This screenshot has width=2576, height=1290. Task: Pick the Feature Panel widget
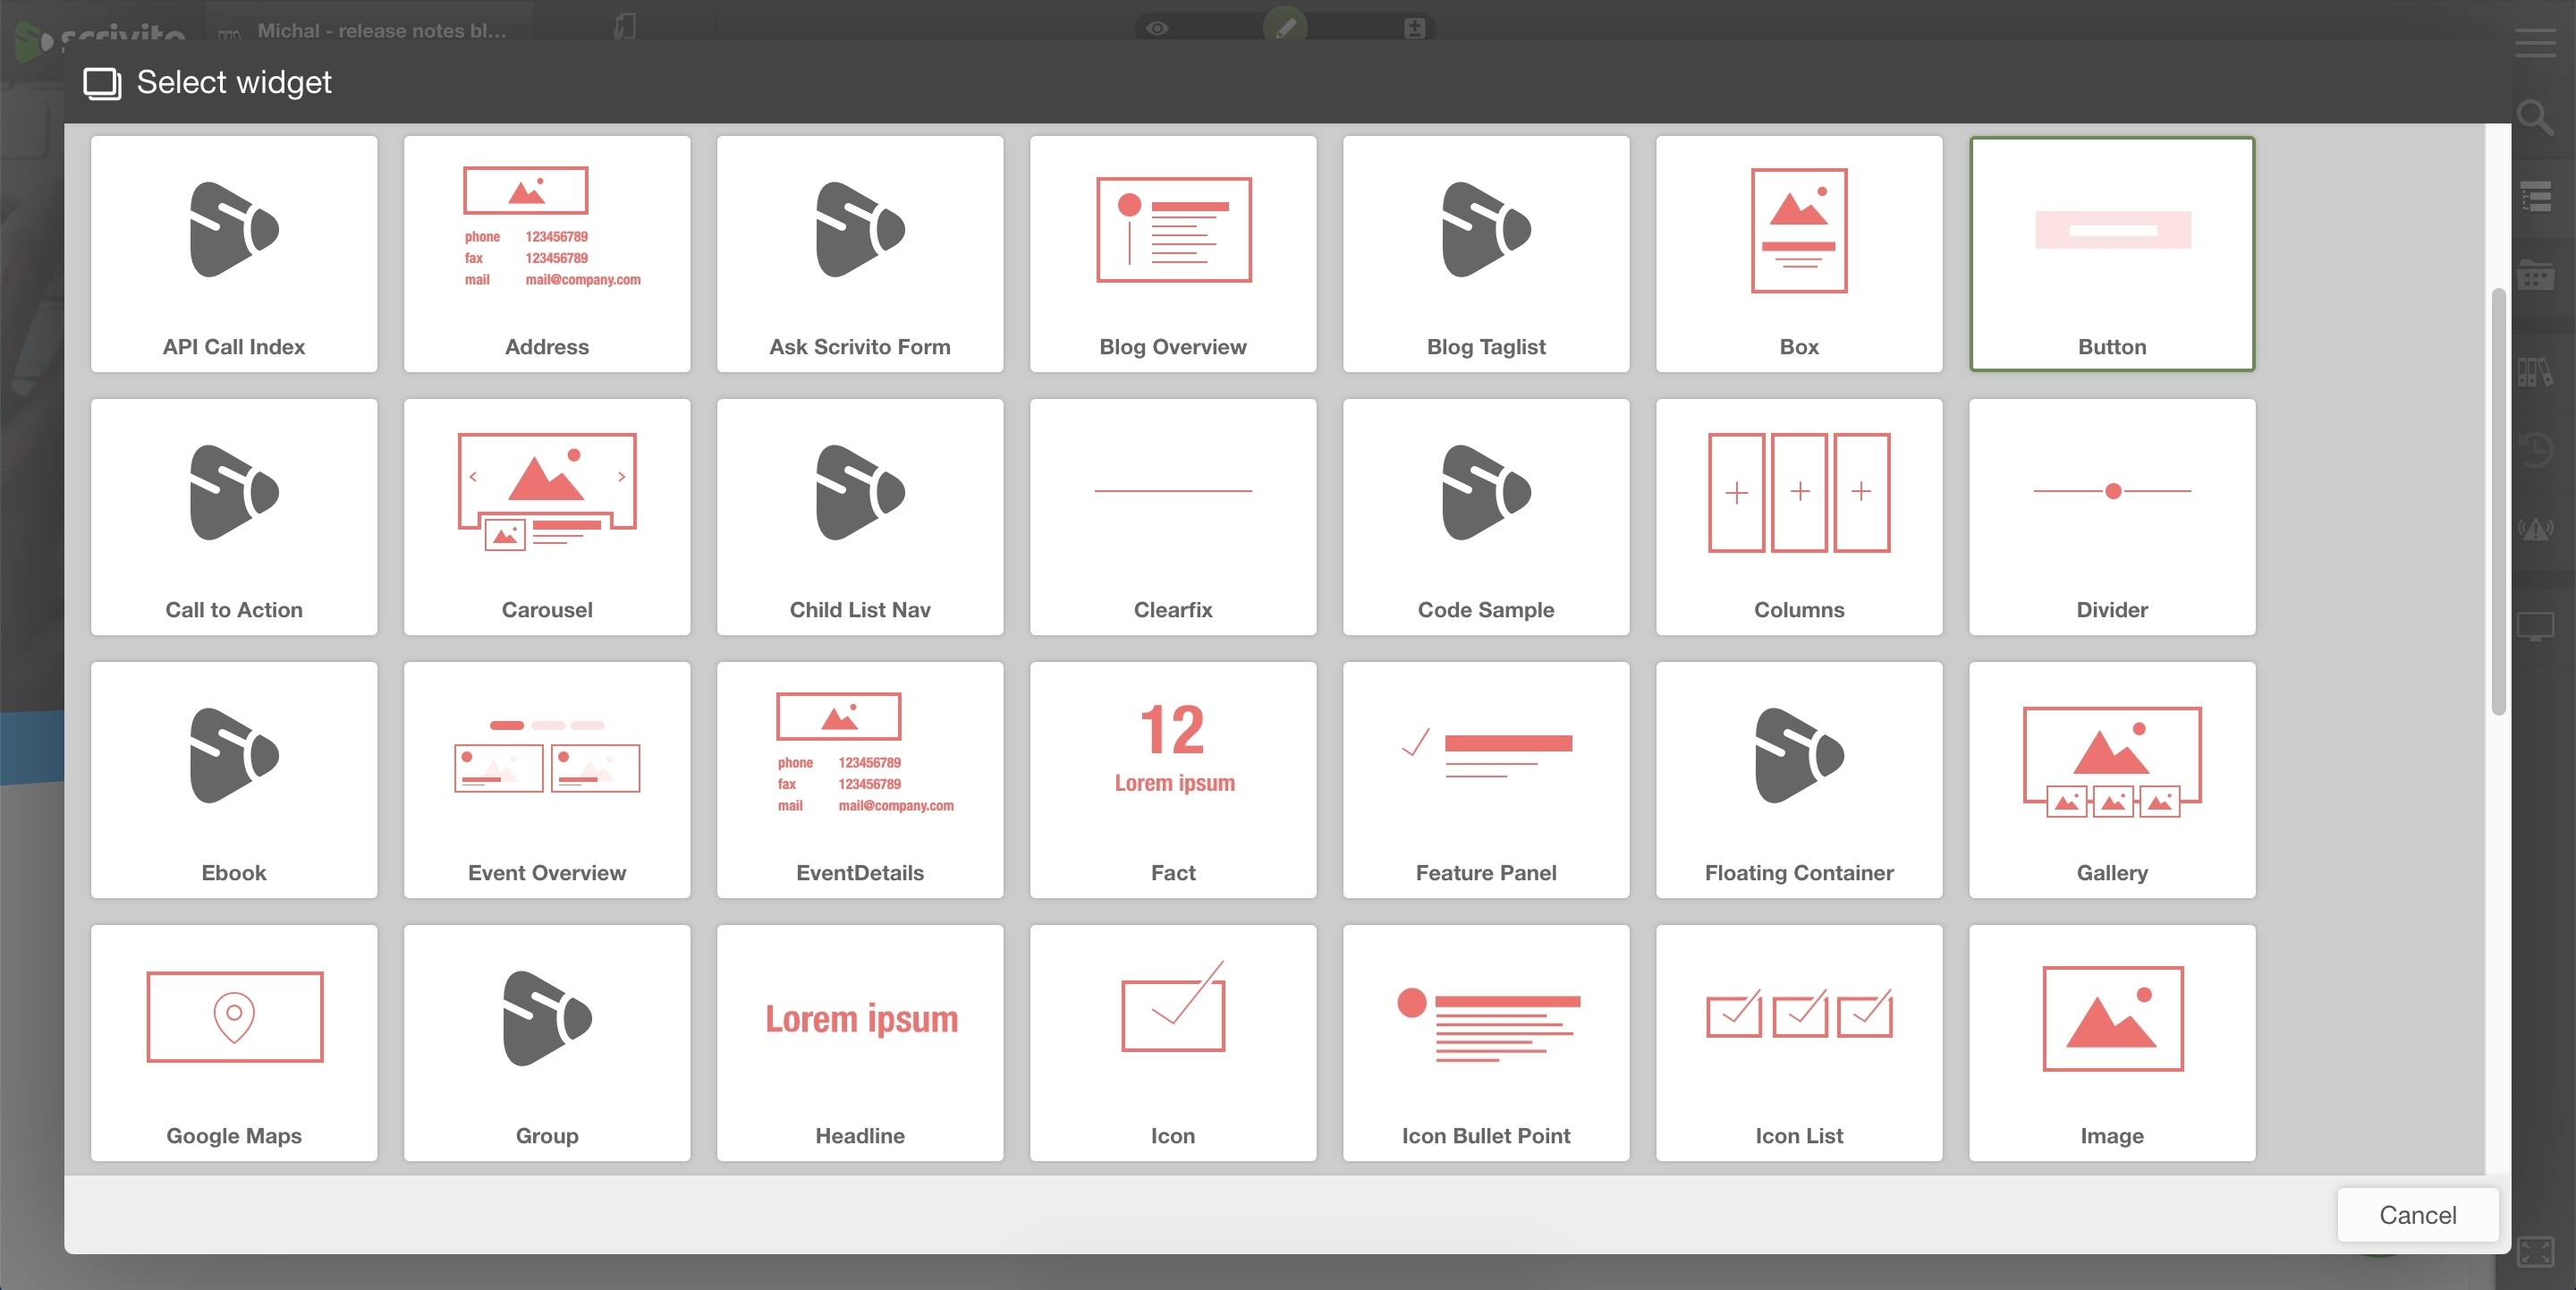(x=1485, y=779)
